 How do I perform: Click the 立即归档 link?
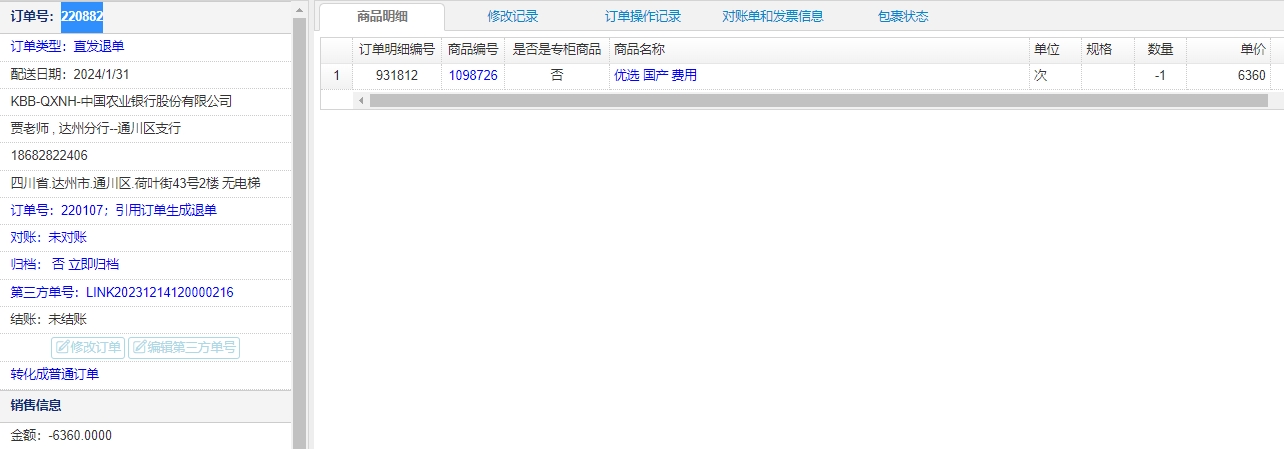93,264
